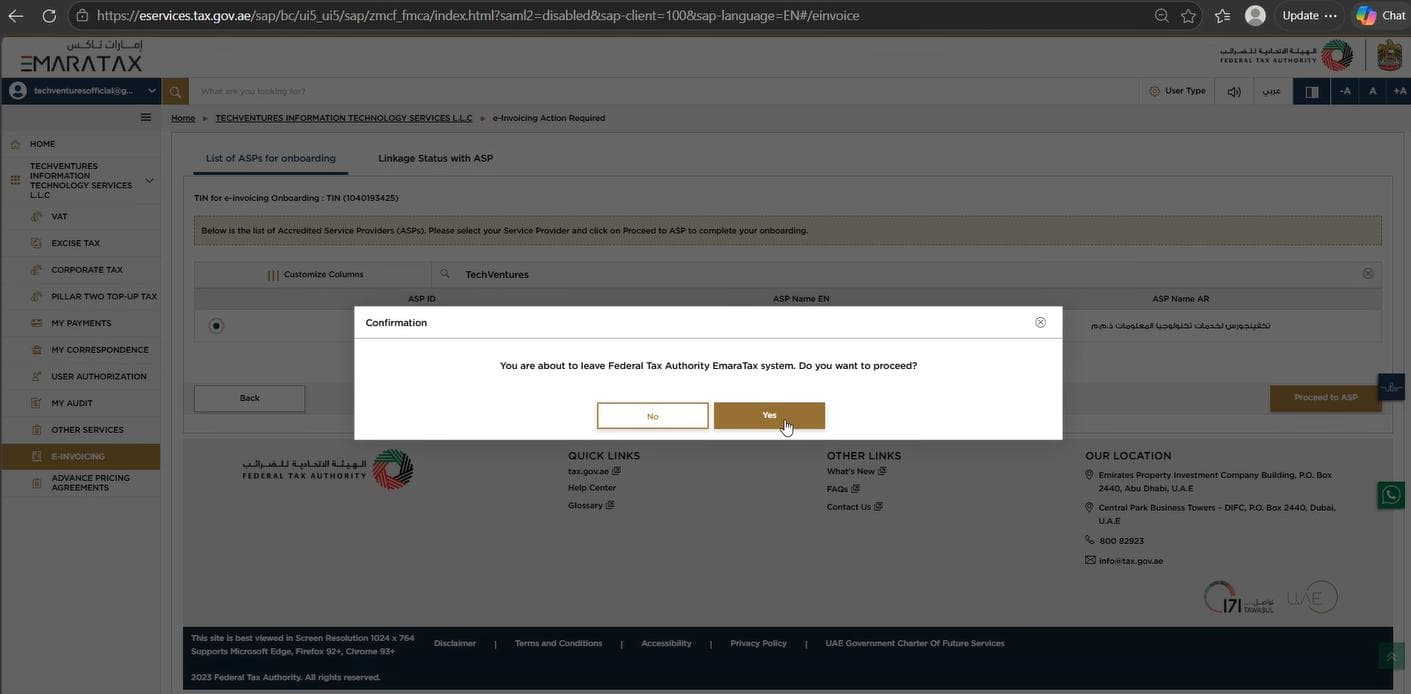Close the Confirmation dialog with its X icon
Screen dimensions: 1411x694
[1040, 322]
